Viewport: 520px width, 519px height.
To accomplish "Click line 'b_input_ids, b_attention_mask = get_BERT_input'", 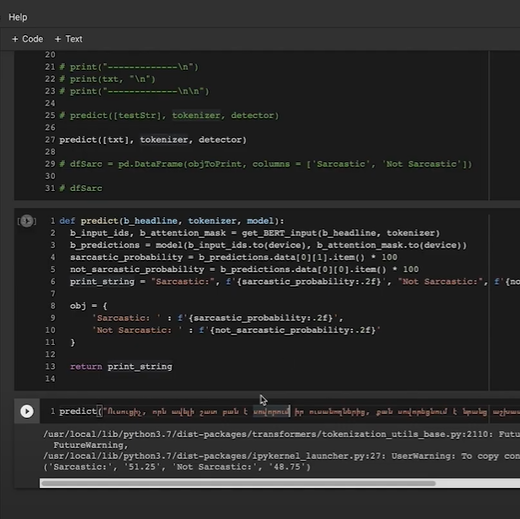I will coord(255,233).
